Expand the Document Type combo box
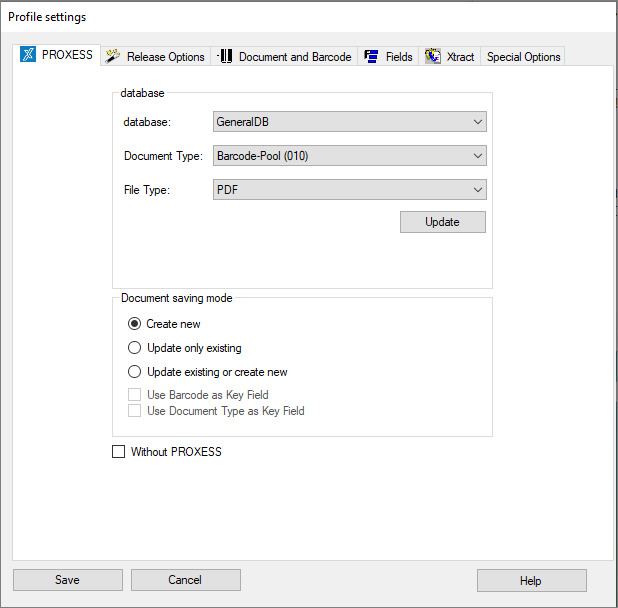Screen dimensions: 618x608 tap(350, 156)
